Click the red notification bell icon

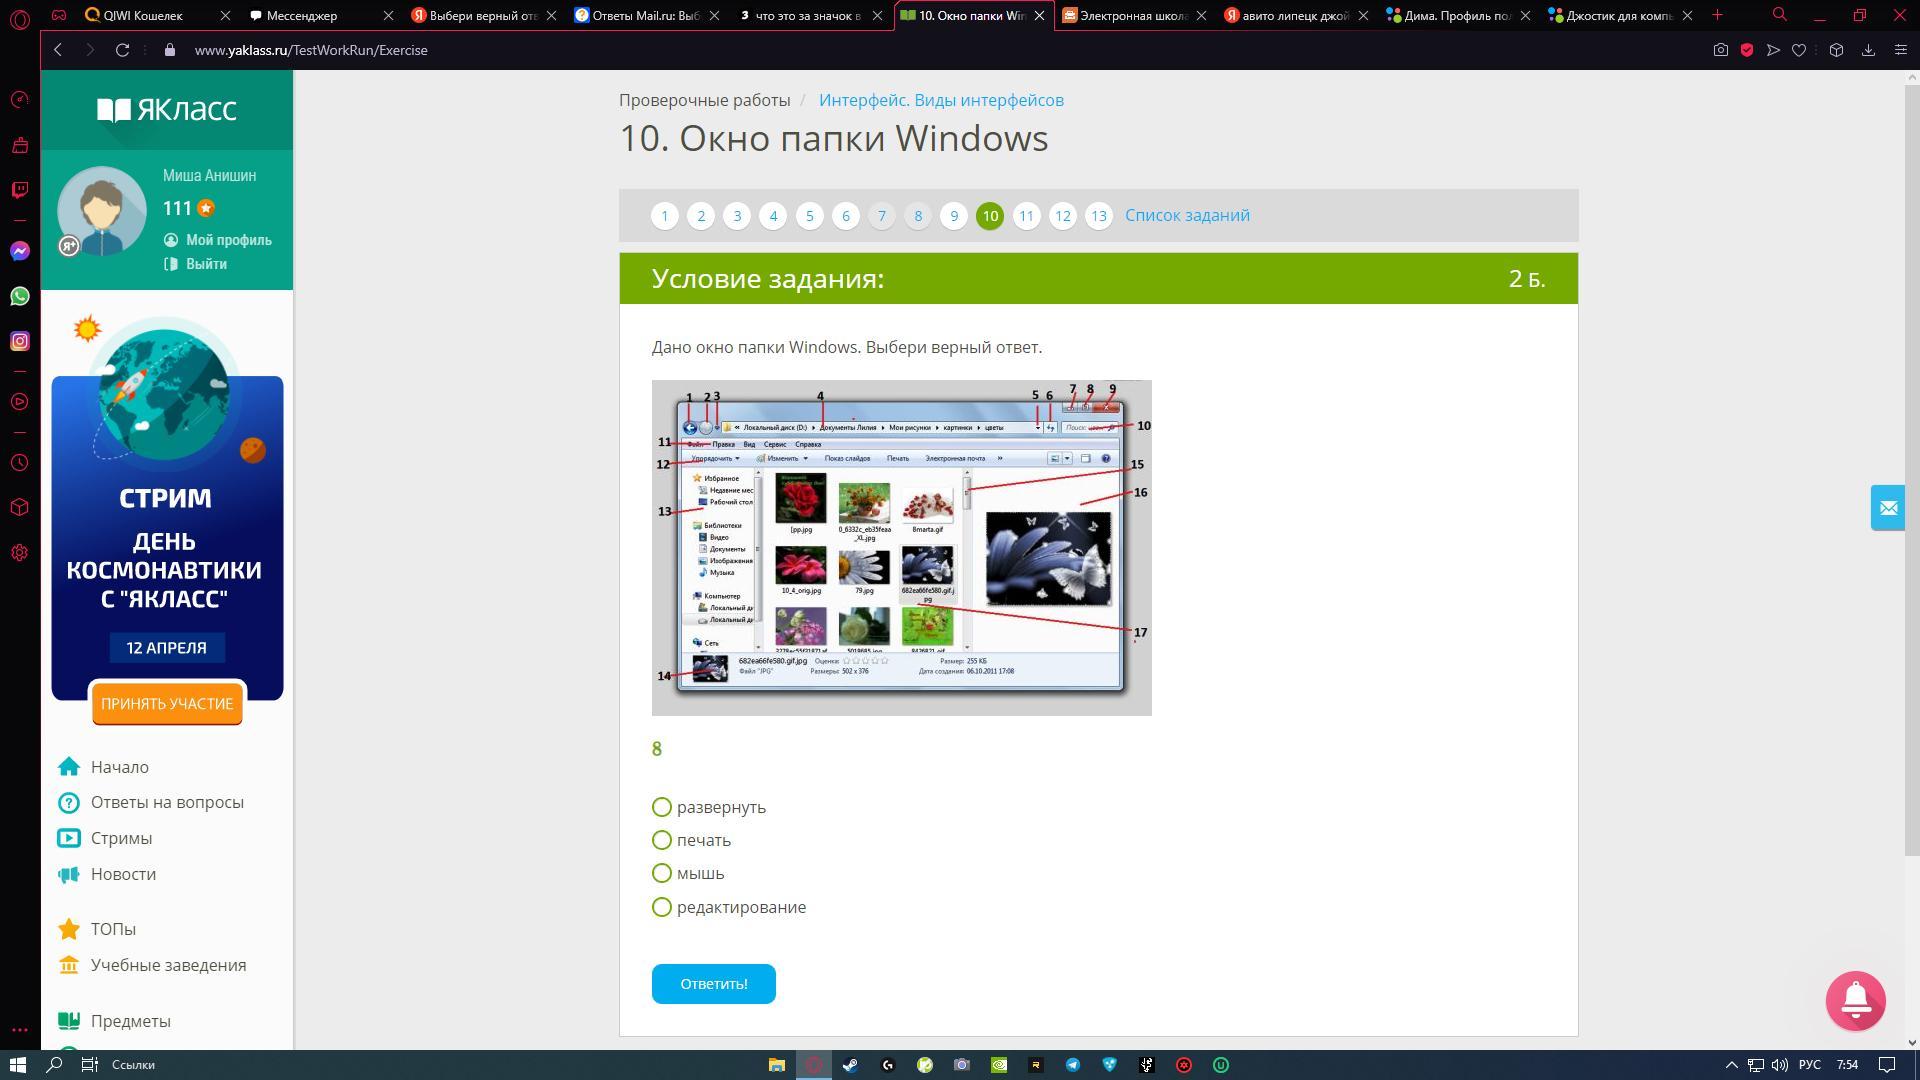1855,1000
